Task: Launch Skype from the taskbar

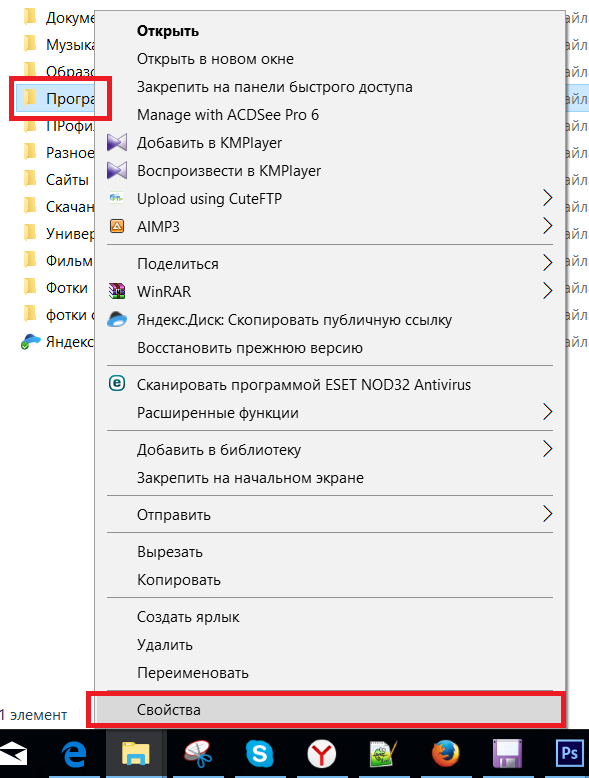Action: 260,754
